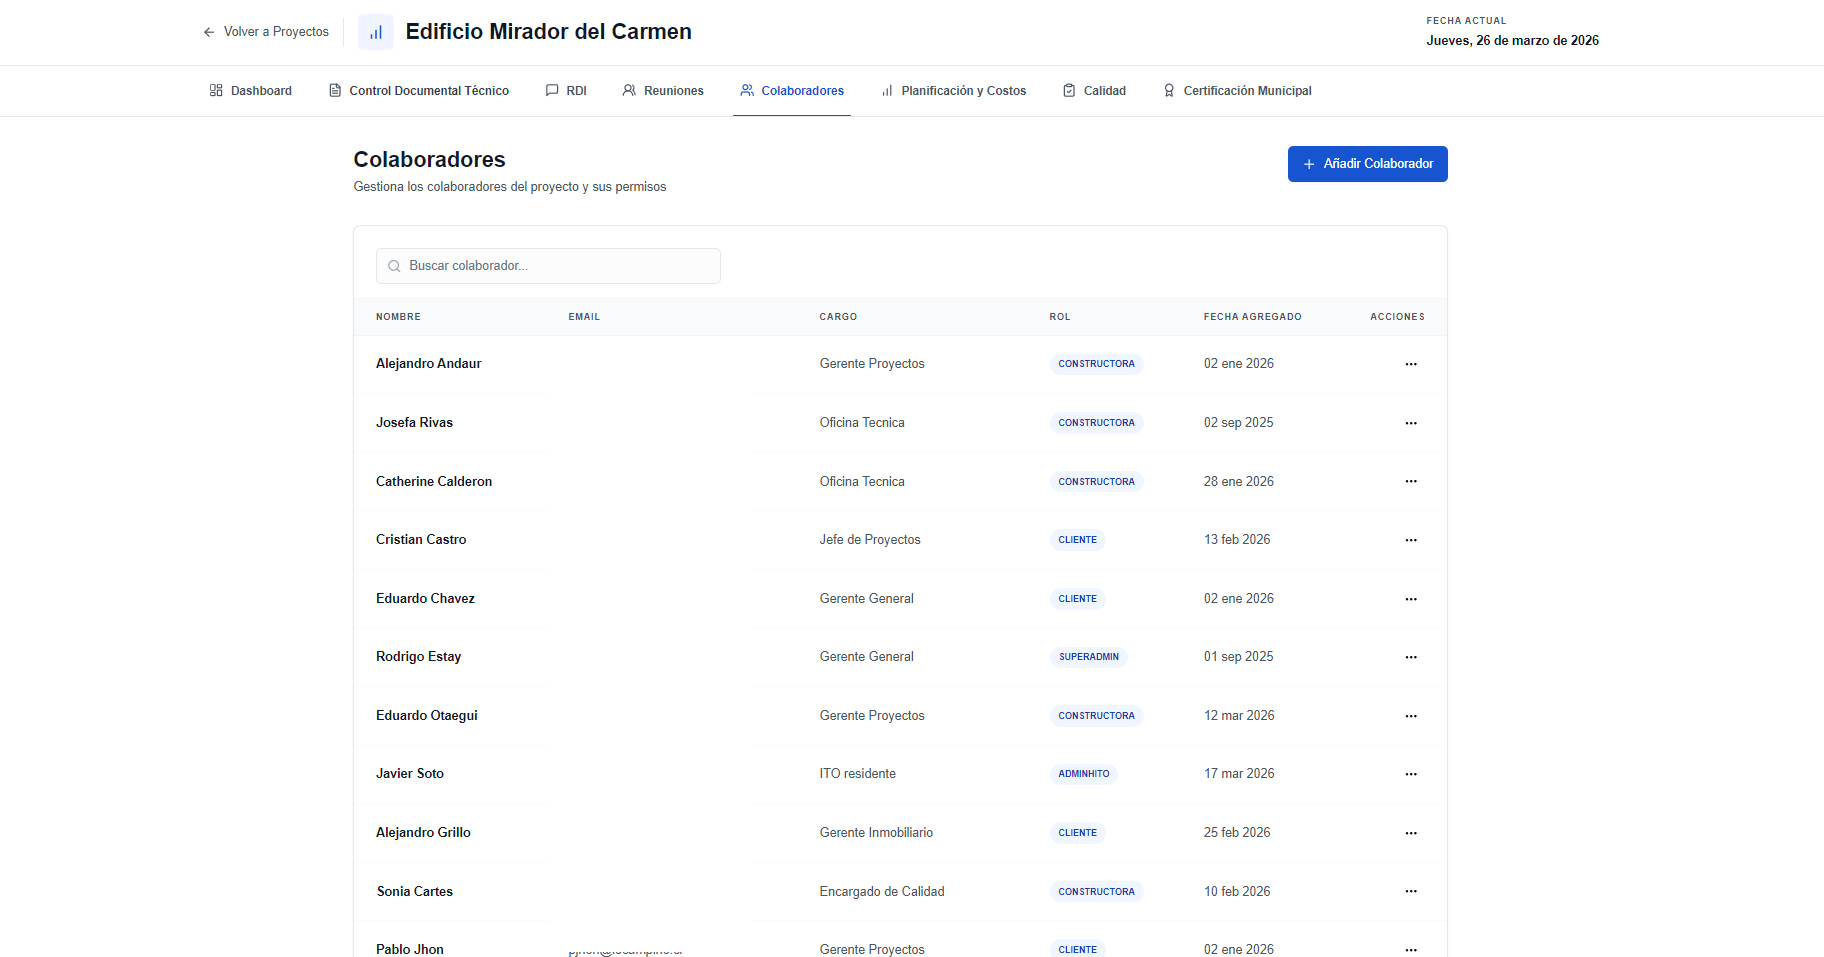Click the name Javier Soto
1824x957 pixels.
tap(410, 774)
